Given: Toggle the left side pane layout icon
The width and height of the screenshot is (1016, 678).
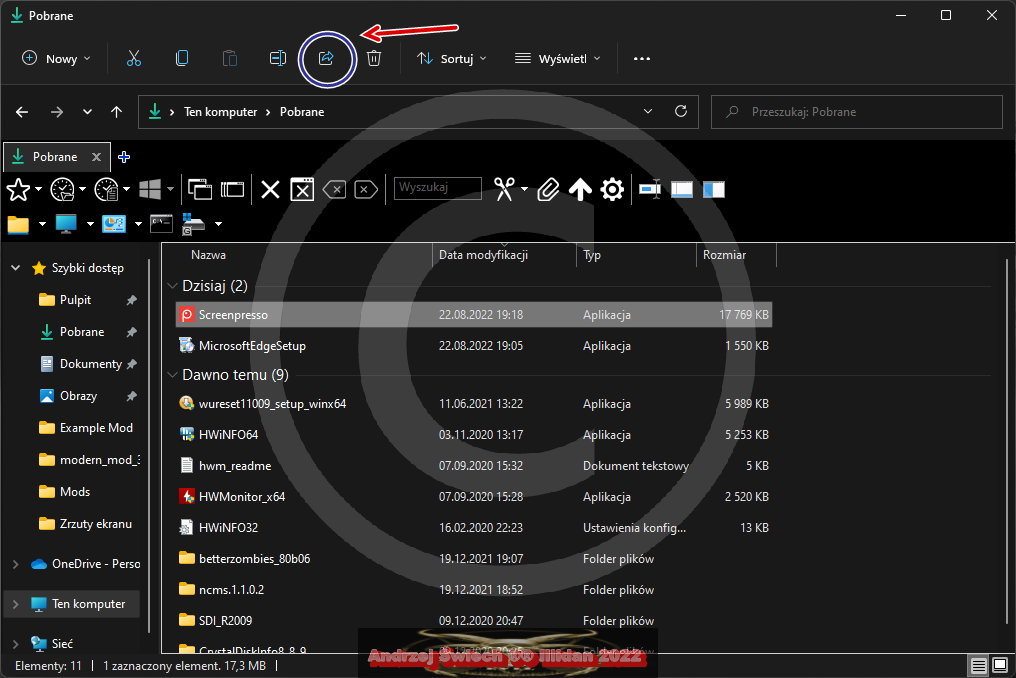Looking at the screenshot, I should click(x=713, y=189).
